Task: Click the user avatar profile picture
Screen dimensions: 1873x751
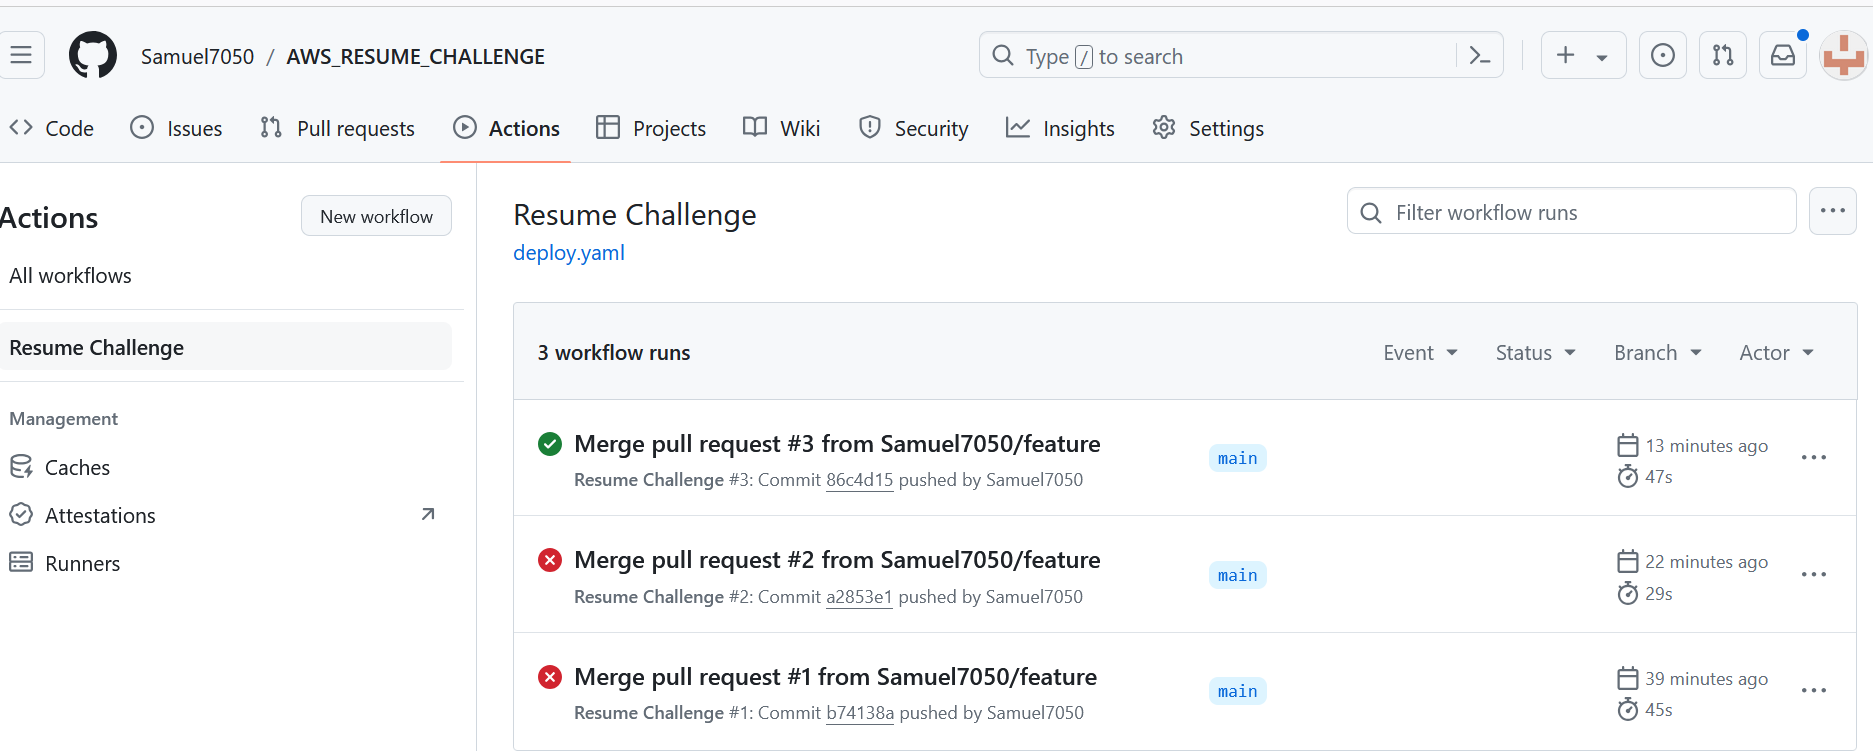Action: 1843,56
